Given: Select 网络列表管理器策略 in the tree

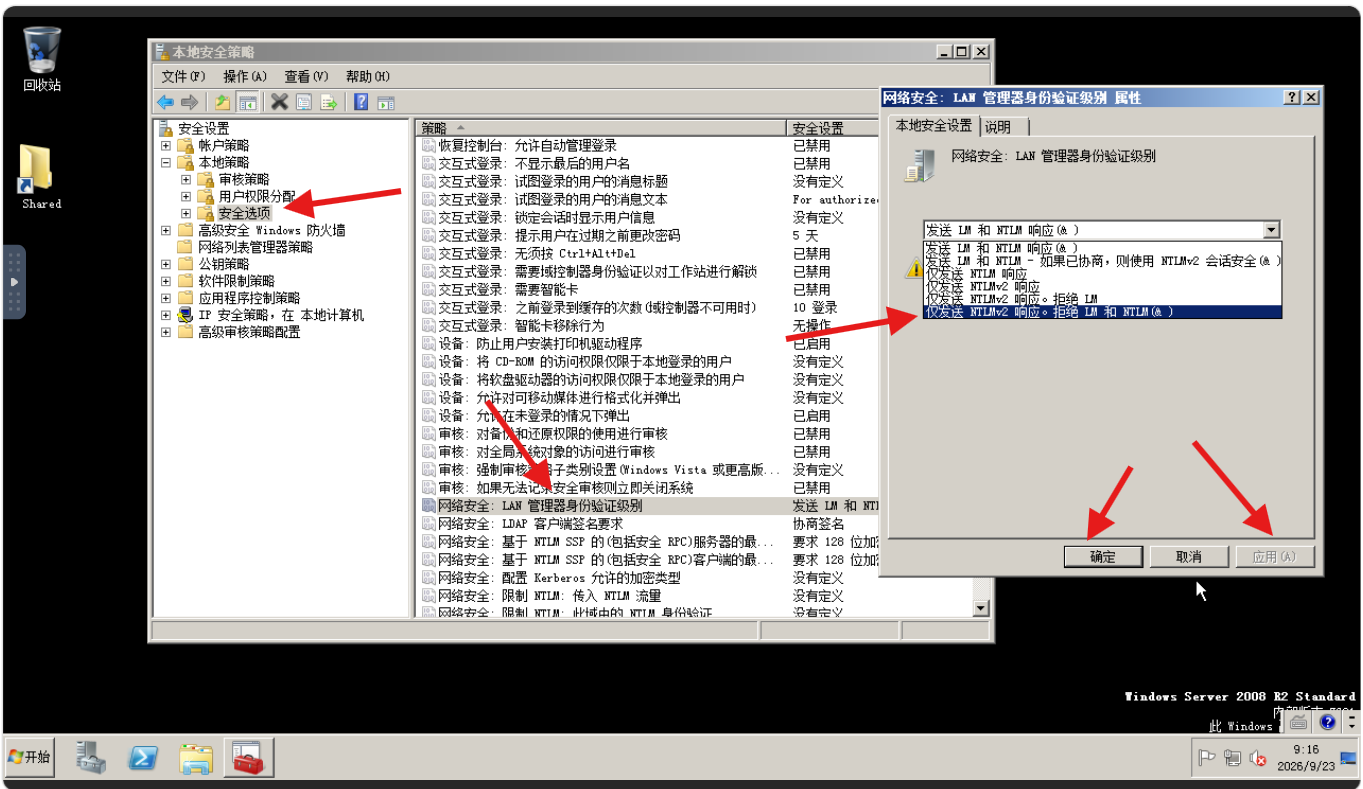Looking at the screenshot, I should [255, 247].
